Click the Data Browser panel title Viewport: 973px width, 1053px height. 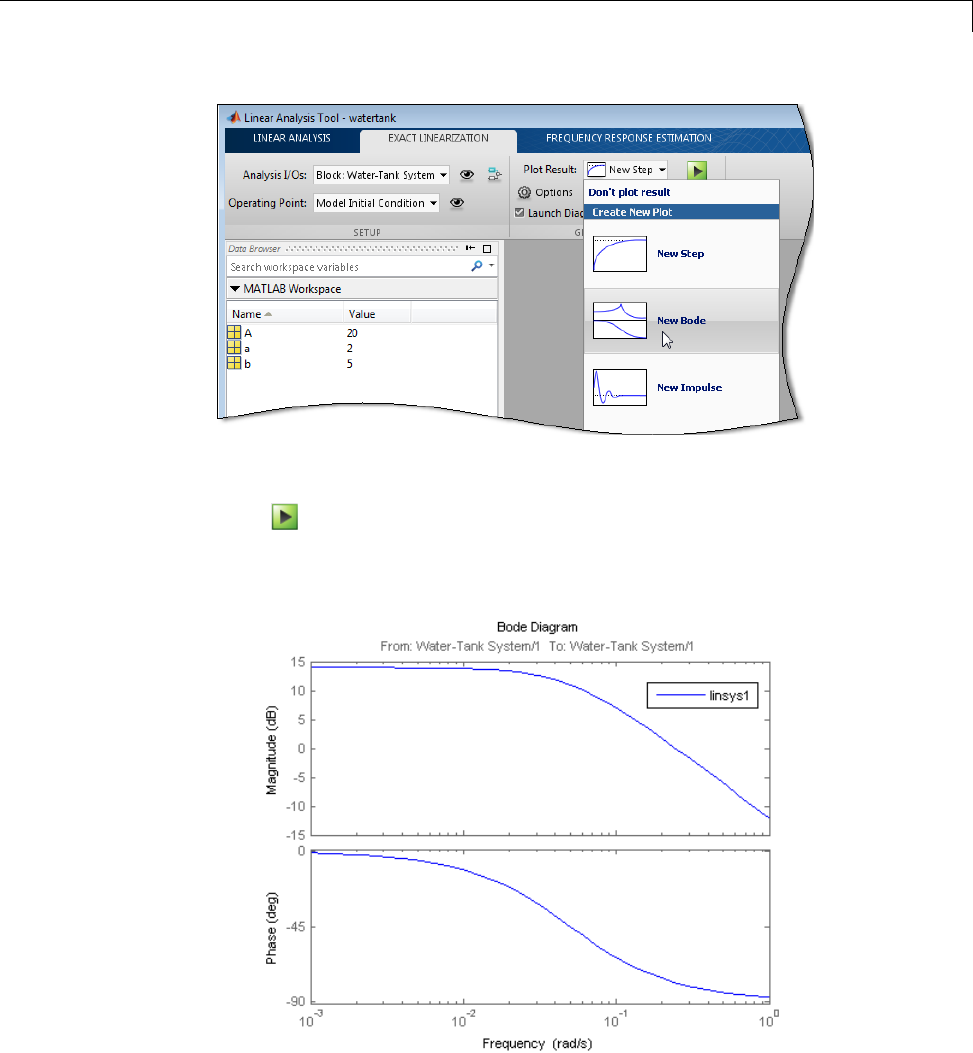254,248
